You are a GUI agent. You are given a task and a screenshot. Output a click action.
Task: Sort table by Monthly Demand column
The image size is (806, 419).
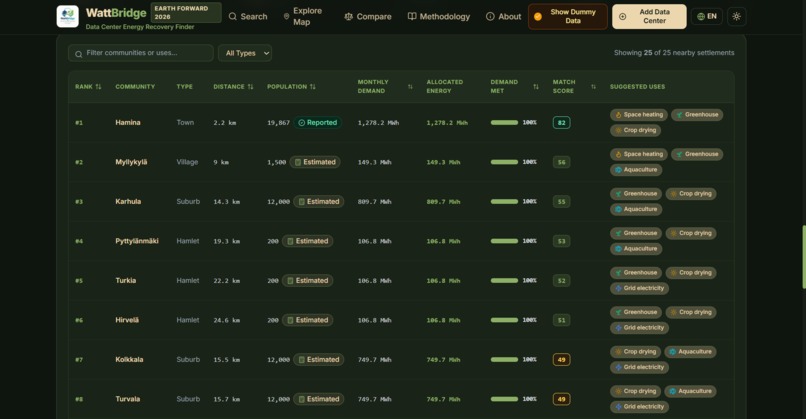tap(385, 86)
